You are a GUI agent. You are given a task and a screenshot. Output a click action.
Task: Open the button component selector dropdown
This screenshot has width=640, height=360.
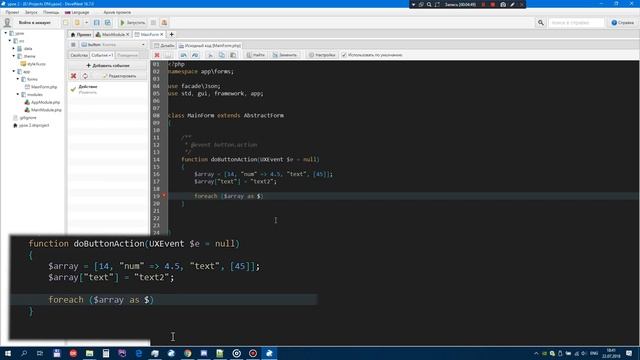point(113,44)
